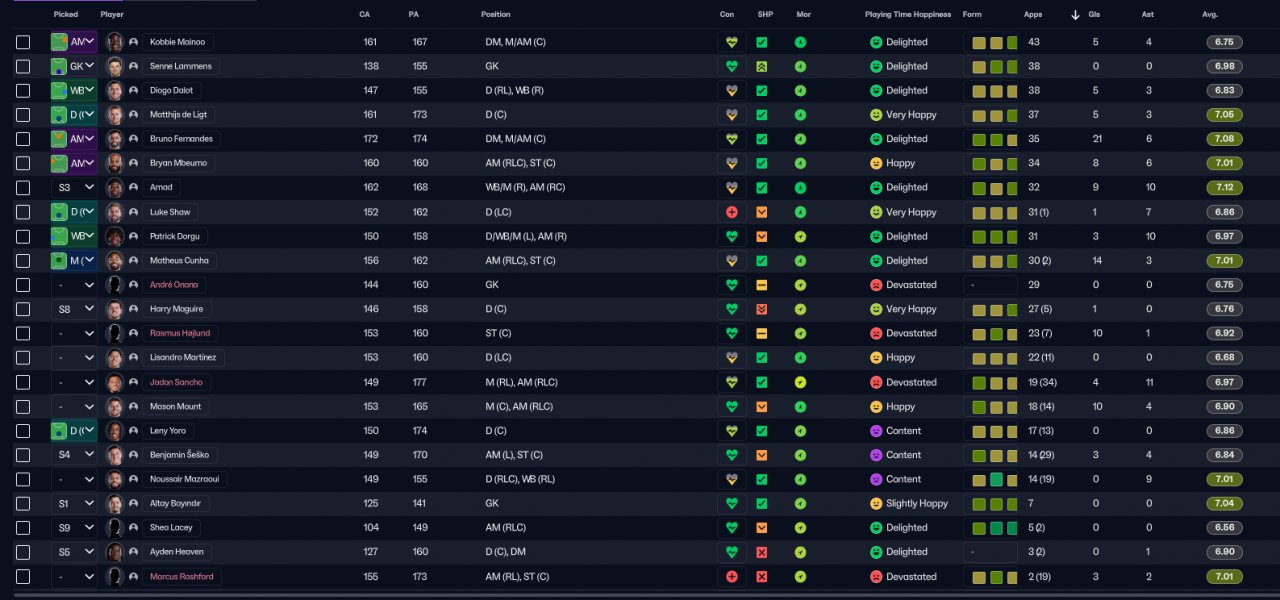Open info icon beside Amad's portrait

[133, 187]
